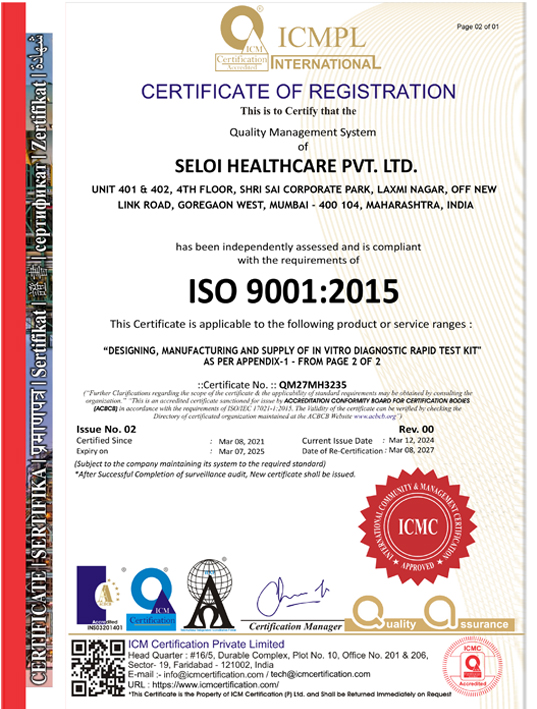Click 'AS PER APPENDIX-1 - FROM PAGE 2 OF 2'
Screen dimensions: 537x709
(292, 362)
